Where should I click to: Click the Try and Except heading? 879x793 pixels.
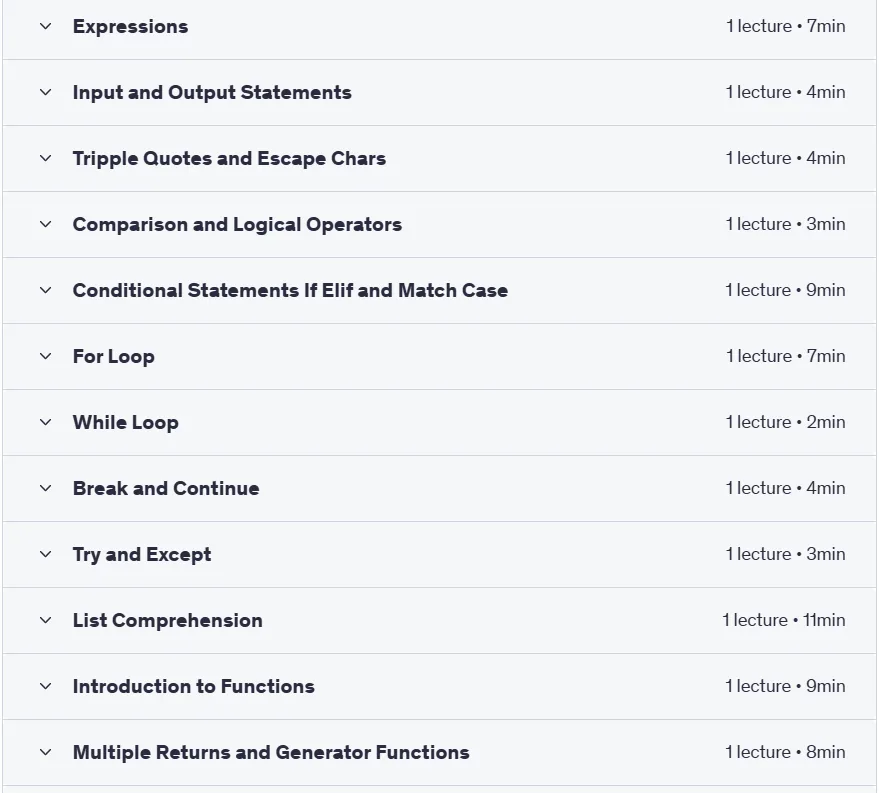142,555
